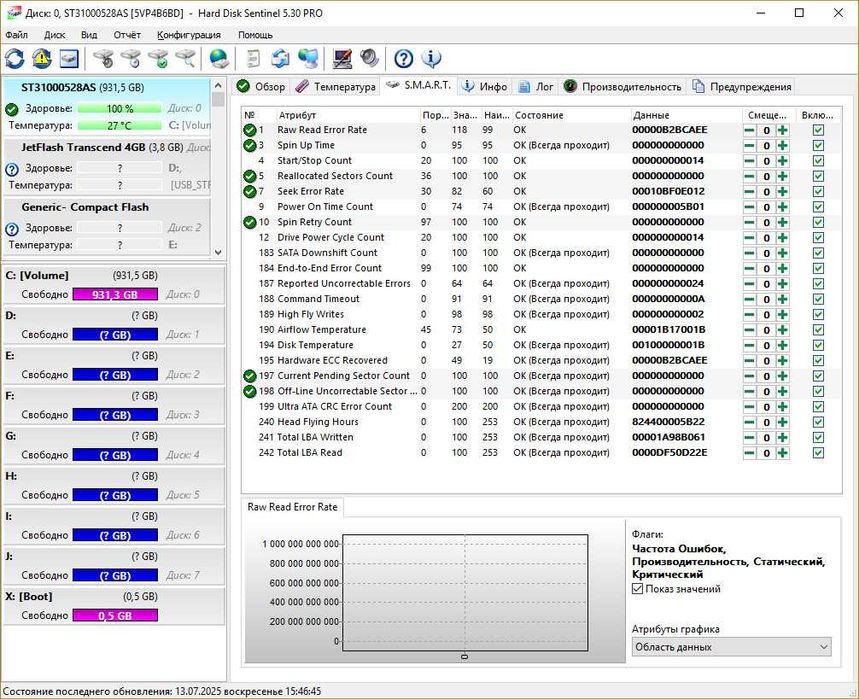Click the speaker icon in toolbar

tap(369, 58)
